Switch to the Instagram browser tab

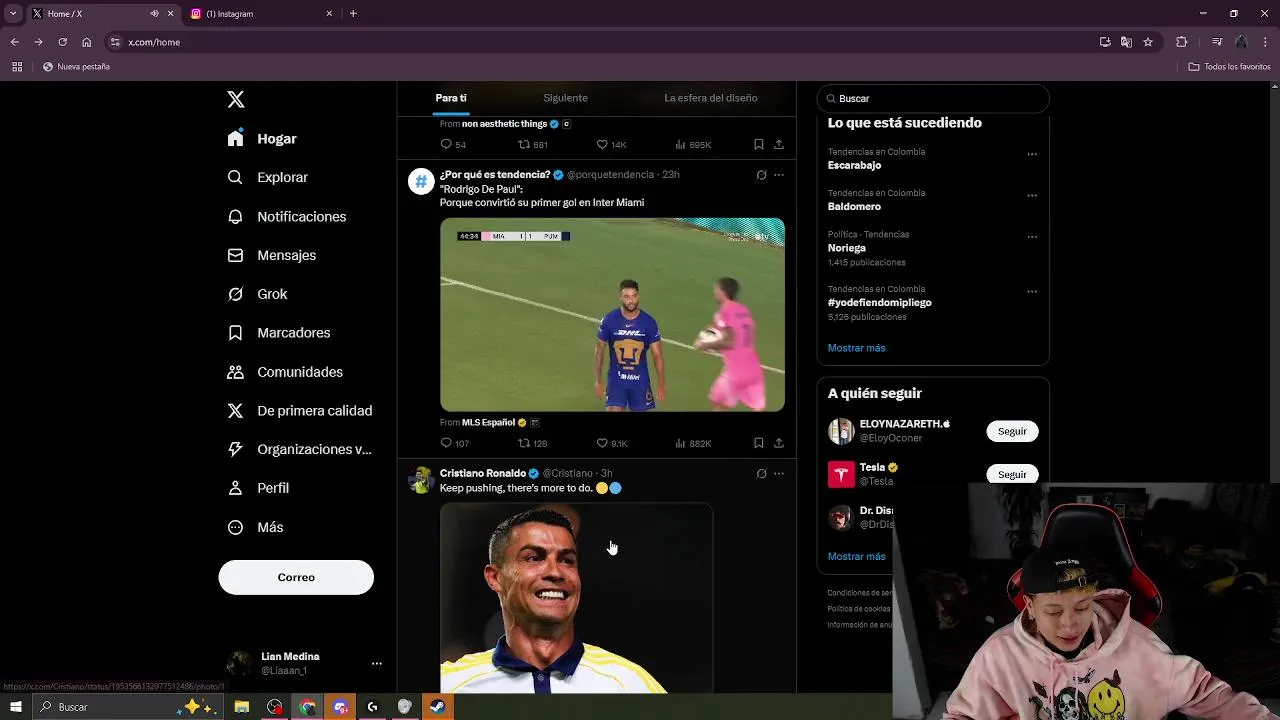pos(261,14)
